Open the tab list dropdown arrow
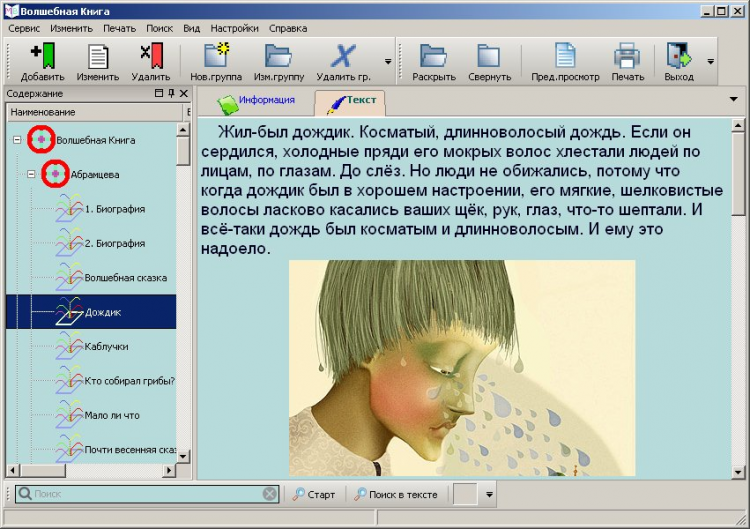Image resolution: width=750 pixels, height=529 pixels. tap(733, 99)
